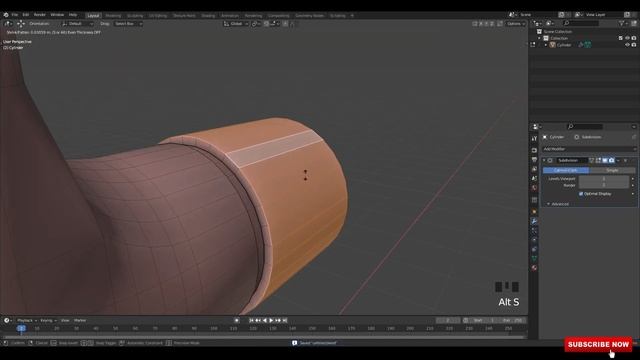The image size is (640, 360).
Task: Click the Cylinder modifier wrench icon in outliner
Action: [x=581, y=45]
